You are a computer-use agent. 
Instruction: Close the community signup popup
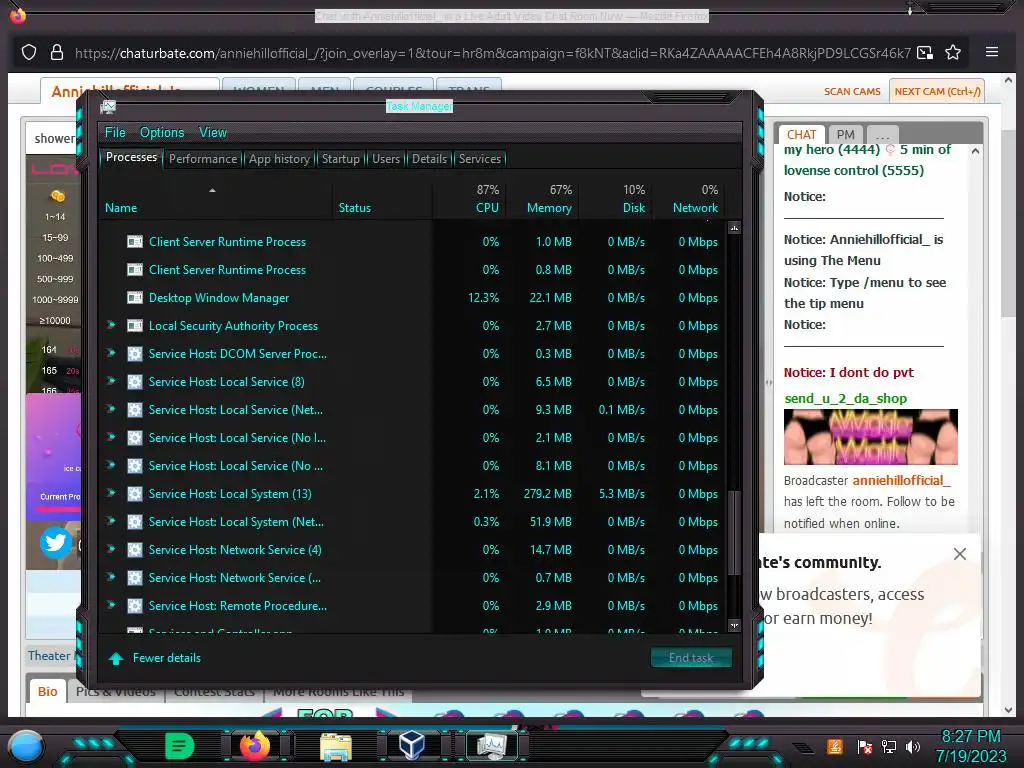959,554
